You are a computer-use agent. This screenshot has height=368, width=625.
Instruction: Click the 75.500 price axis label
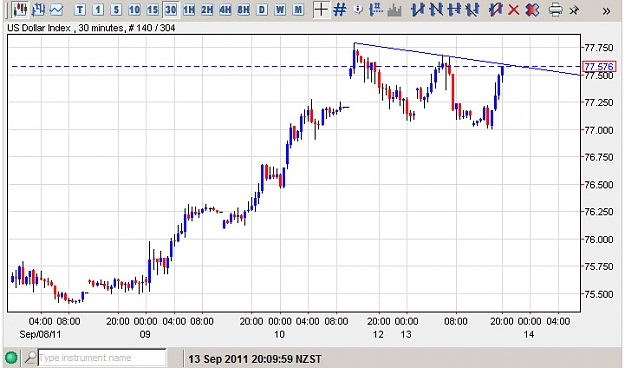598,294
